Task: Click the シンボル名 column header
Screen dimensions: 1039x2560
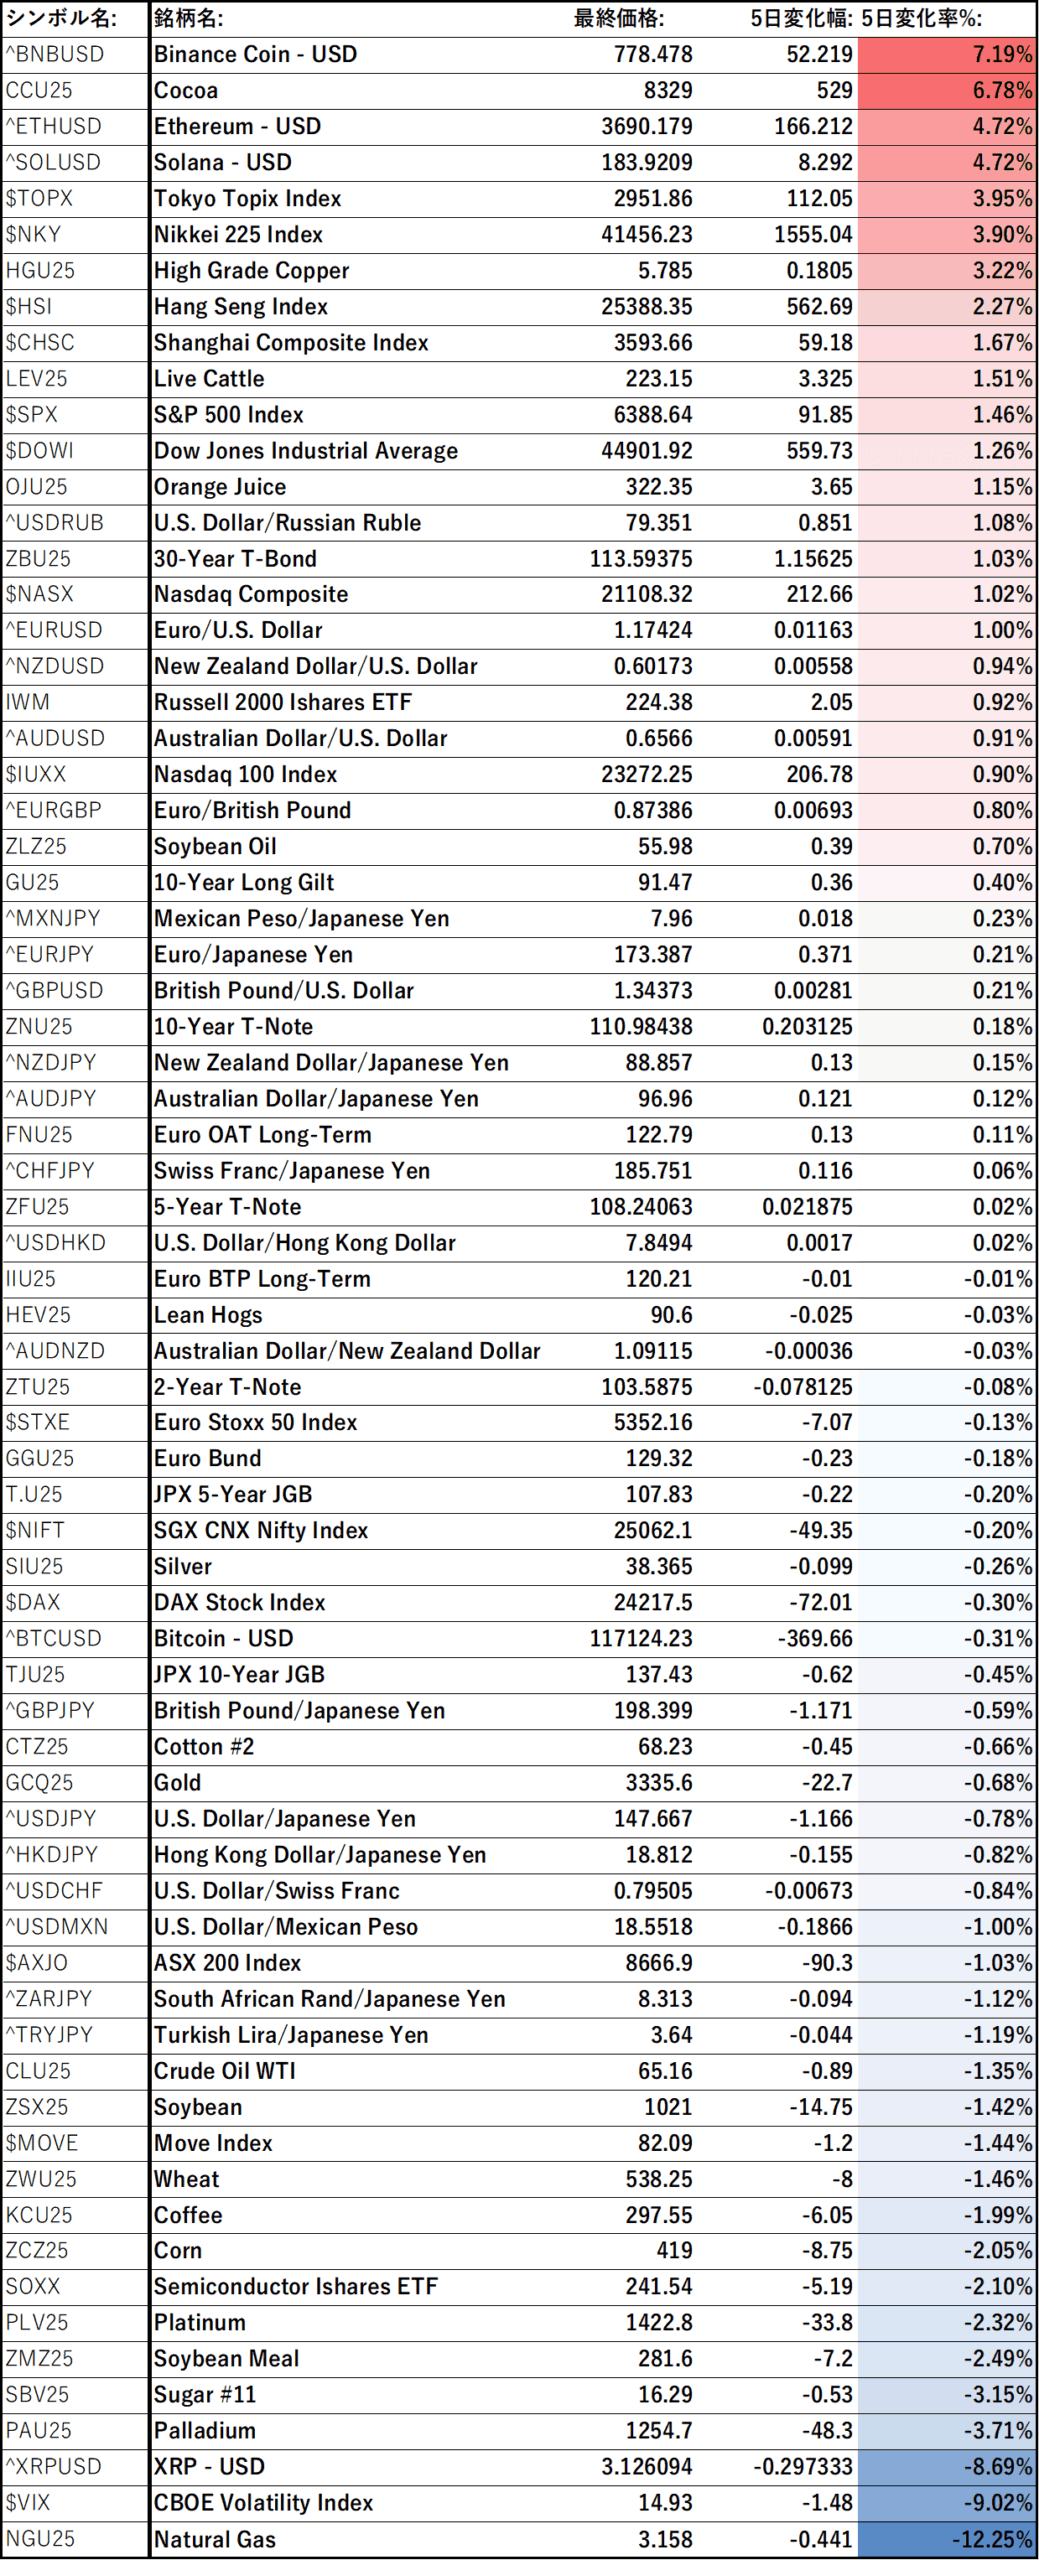Action: [x=62, y=18]
